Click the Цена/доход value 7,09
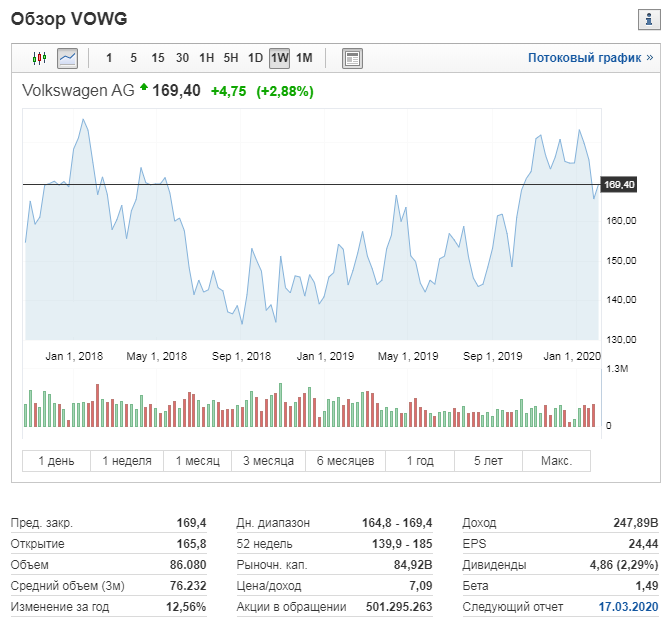 tap(420, 586)
